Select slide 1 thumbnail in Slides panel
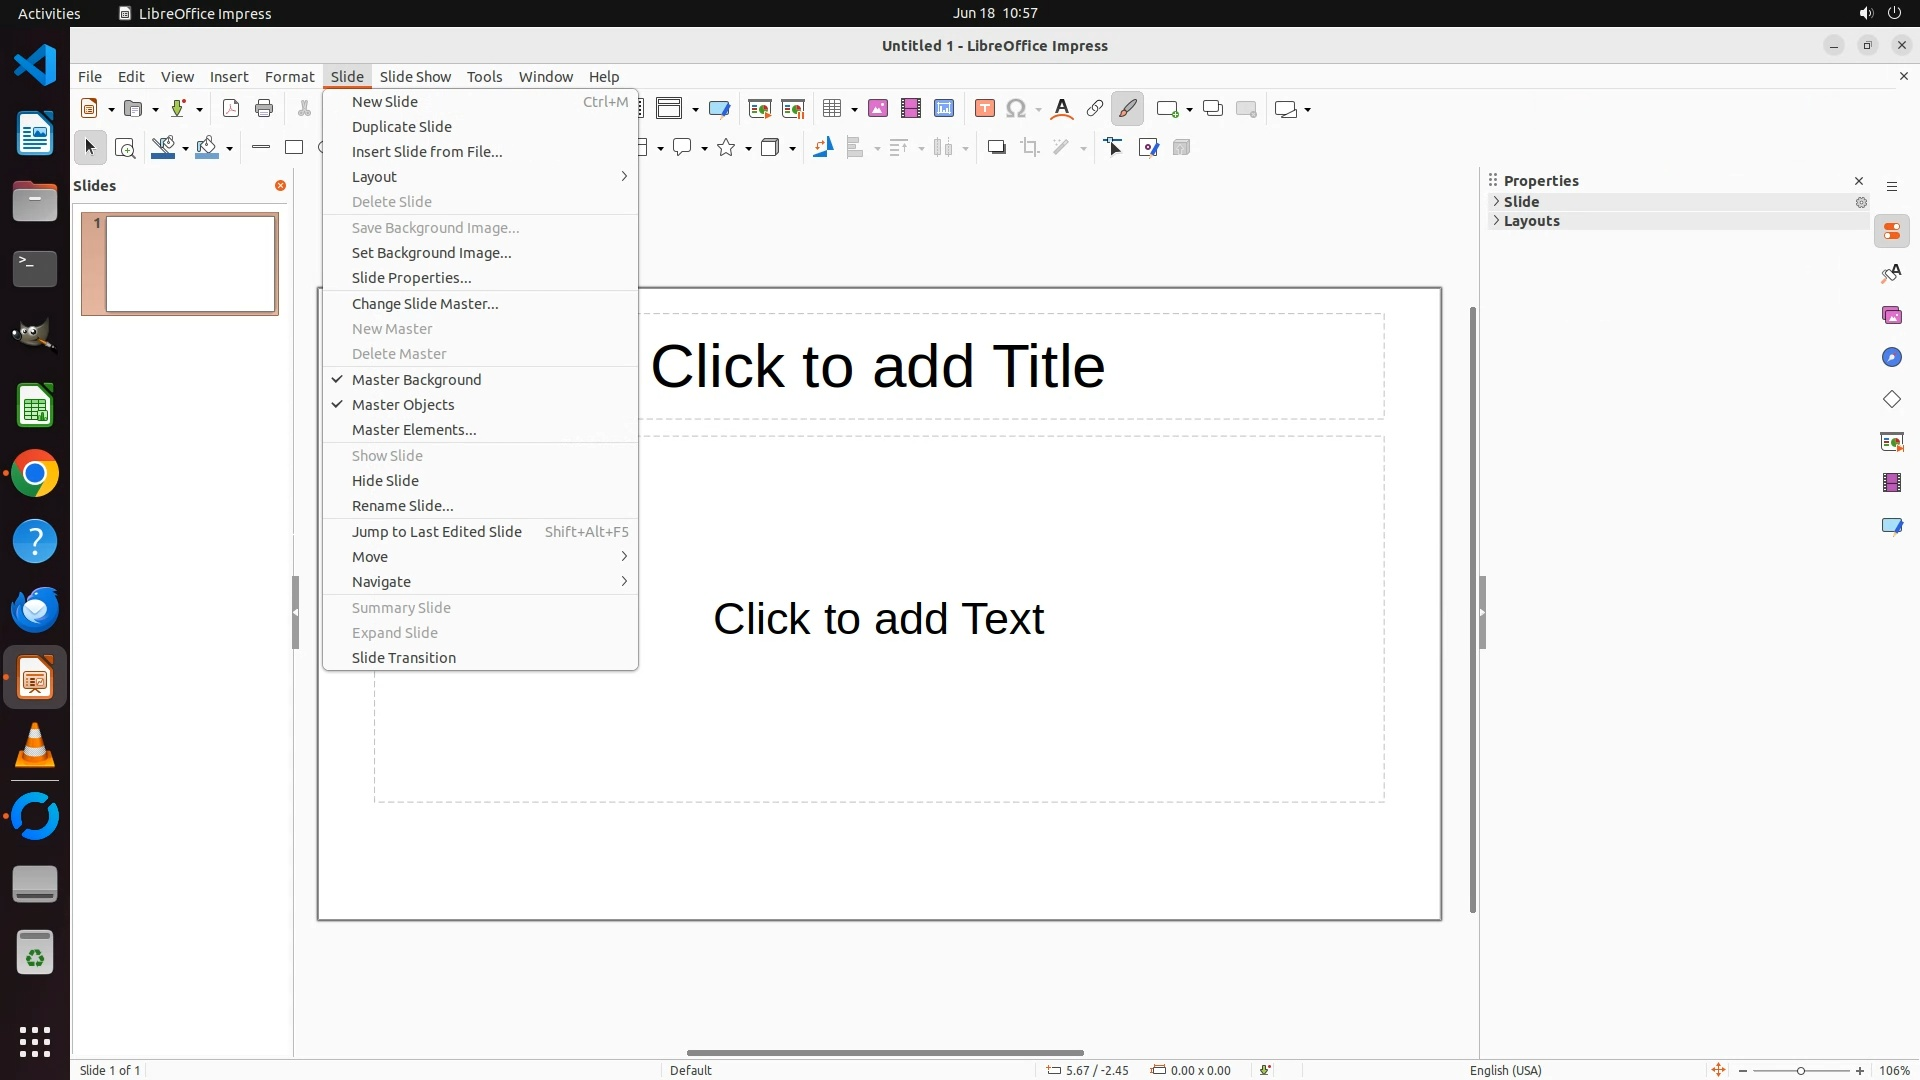 190,264
